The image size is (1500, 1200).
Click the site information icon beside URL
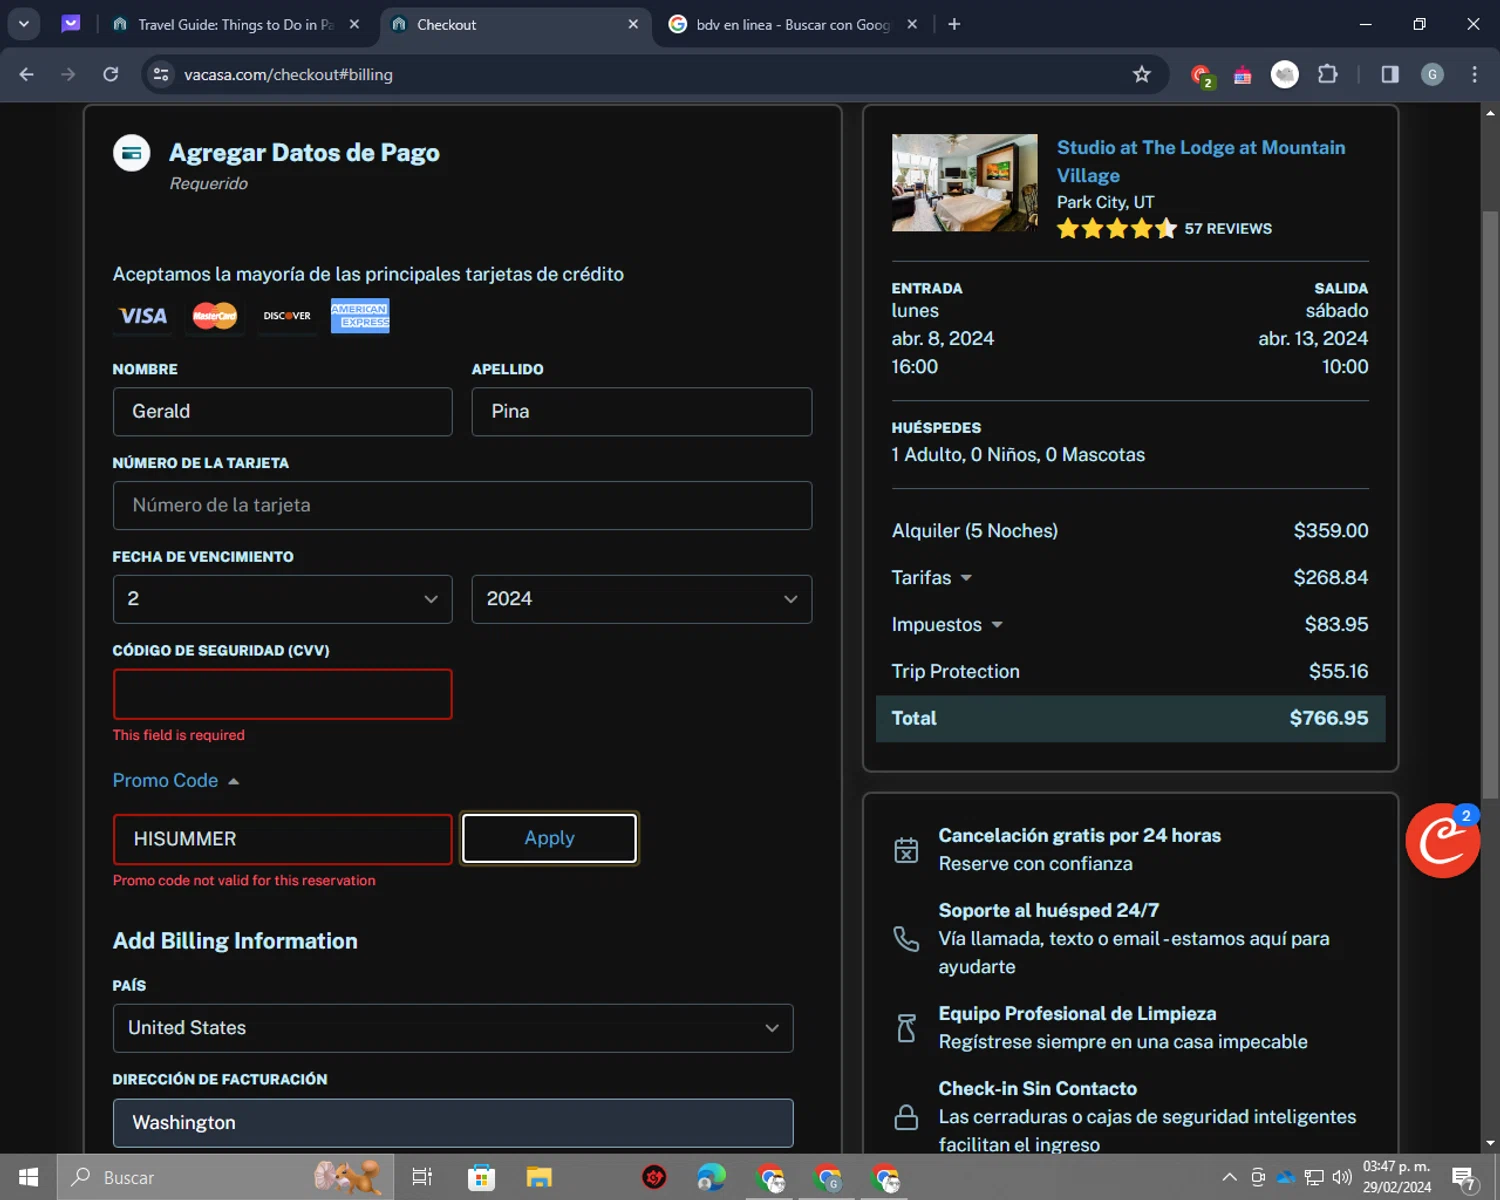pos(161,74)
